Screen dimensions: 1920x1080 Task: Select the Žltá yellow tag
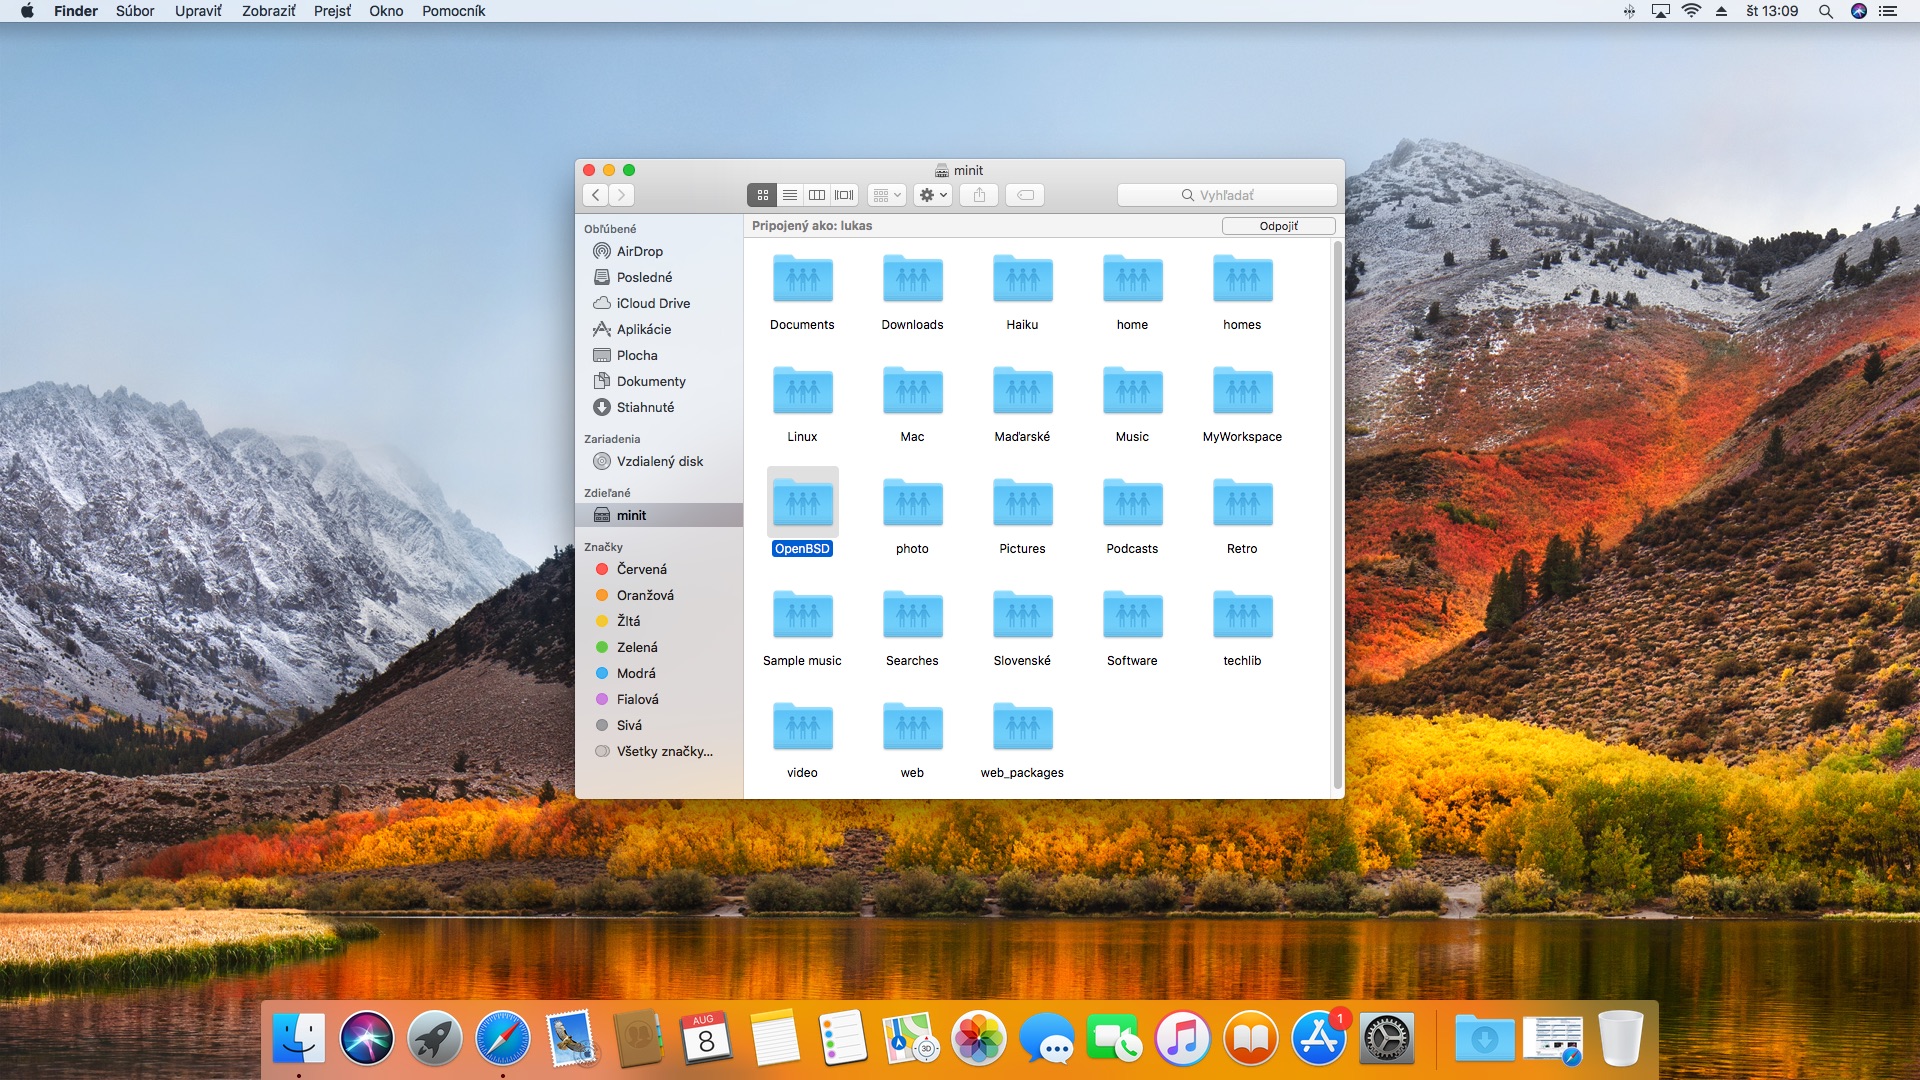(659, 621)
